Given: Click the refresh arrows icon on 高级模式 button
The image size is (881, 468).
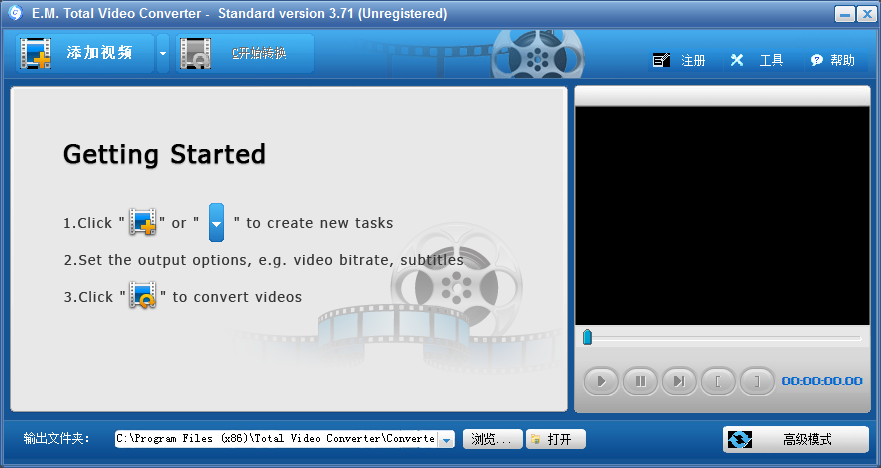Looking at the screenshot, I should (740, 439).
